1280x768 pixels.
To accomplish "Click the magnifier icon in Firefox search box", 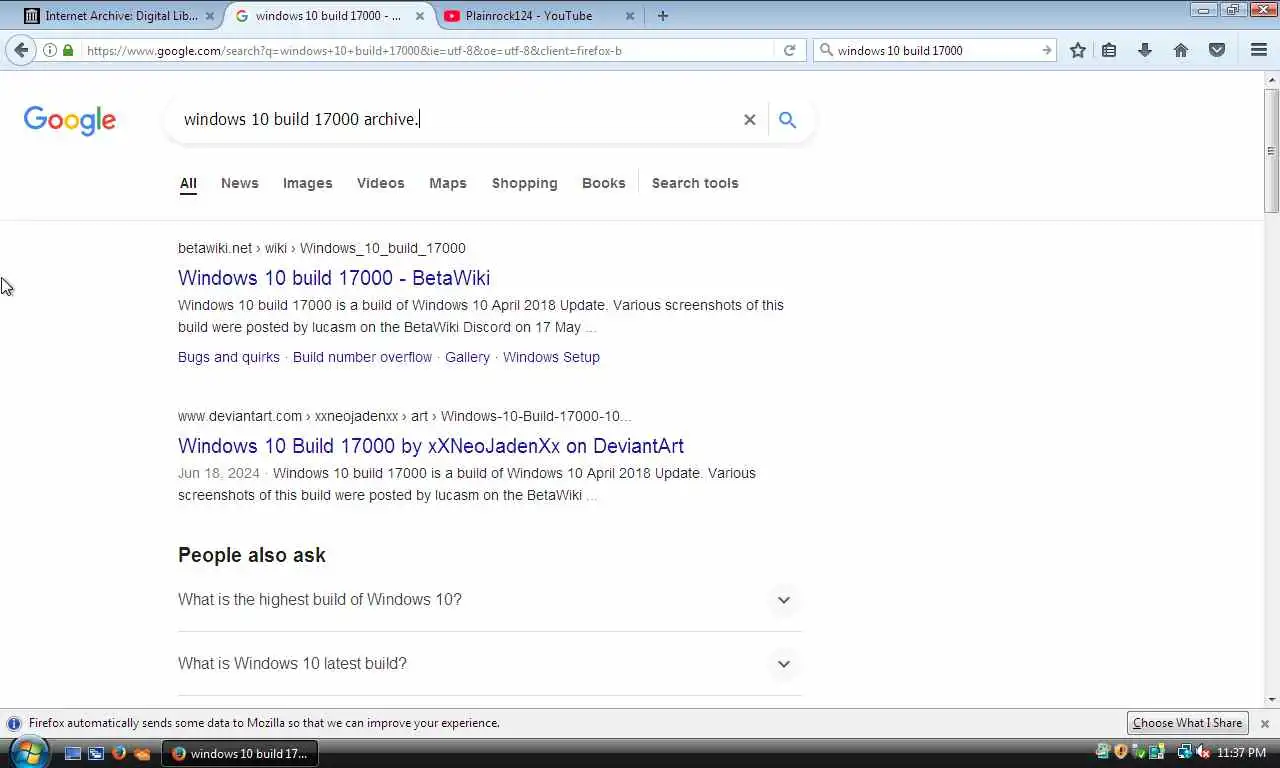I will click(x=826, y=50).
